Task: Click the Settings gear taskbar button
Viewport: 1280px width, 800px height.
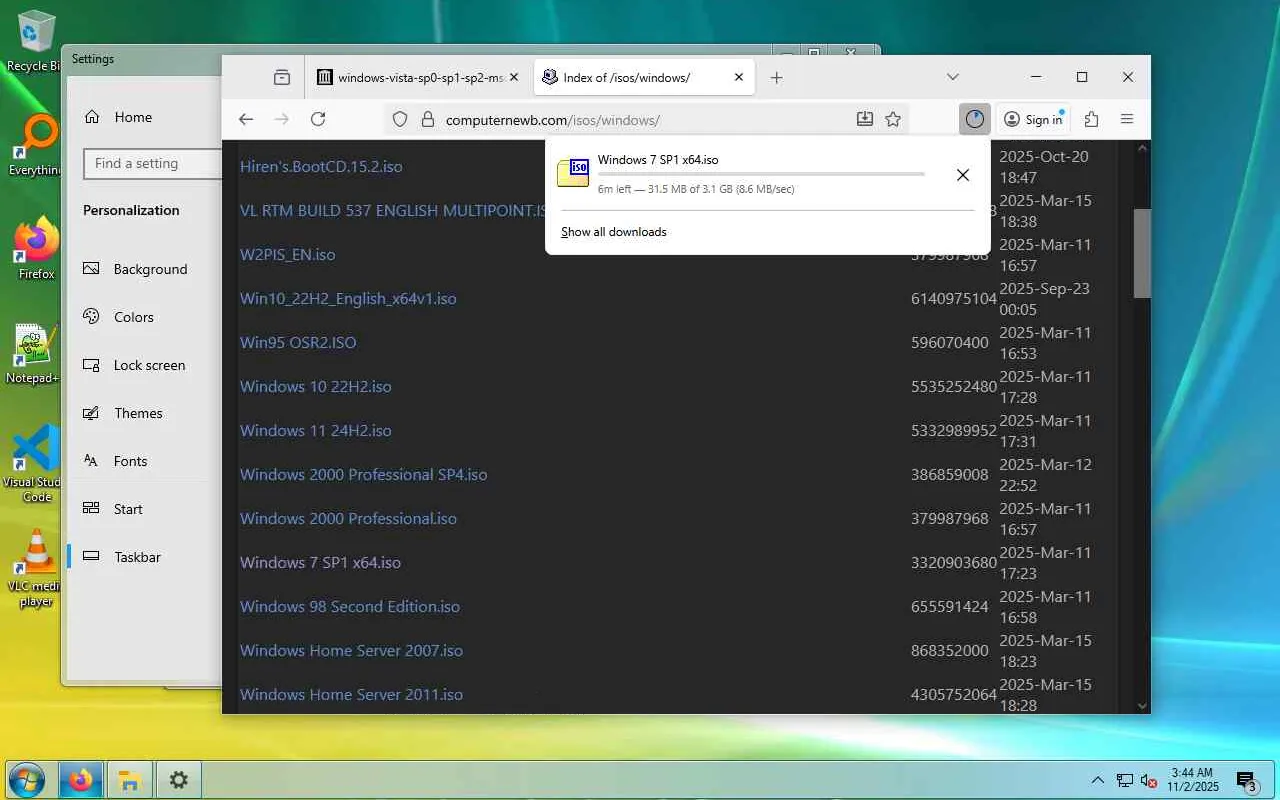Action: coord(178,780)
